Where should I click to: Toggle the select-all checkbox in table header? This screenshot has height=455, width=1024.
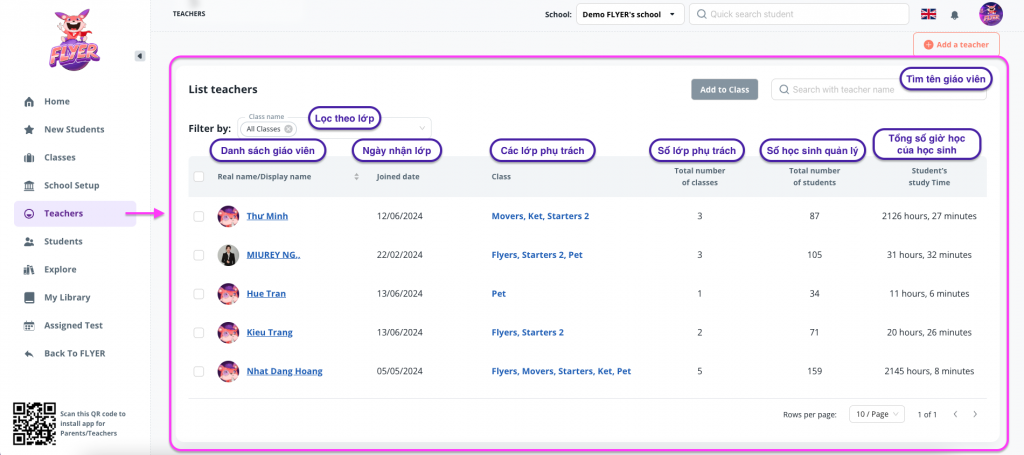point(198,177)
